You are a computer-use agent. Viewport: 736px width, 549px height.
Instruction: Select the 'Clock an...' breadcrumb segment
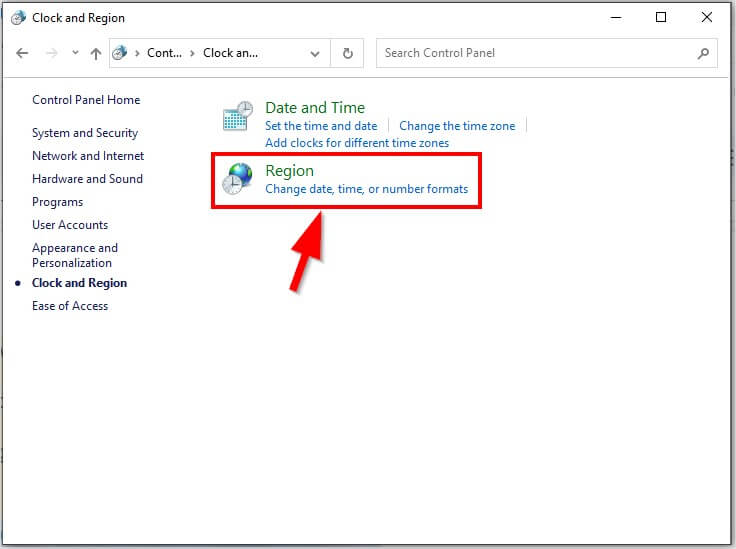pos(230,53)
